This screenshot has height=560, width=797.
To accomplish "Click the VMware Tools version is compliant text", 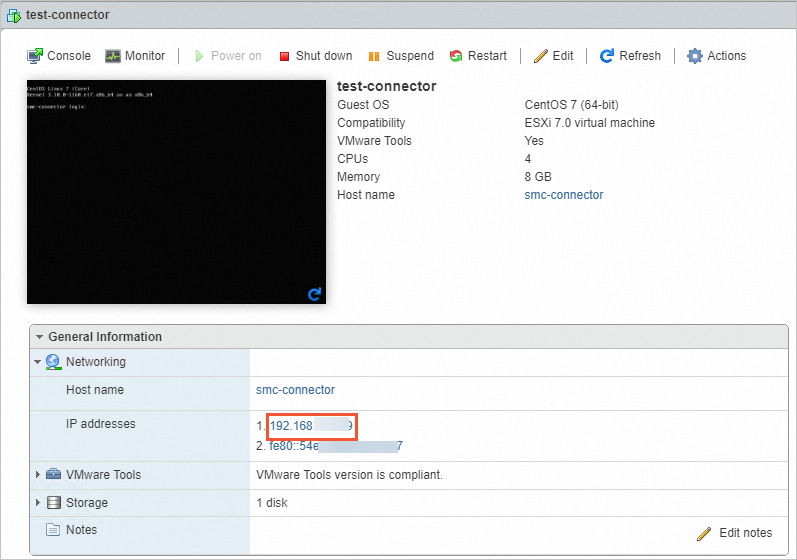I will (349, 475).
